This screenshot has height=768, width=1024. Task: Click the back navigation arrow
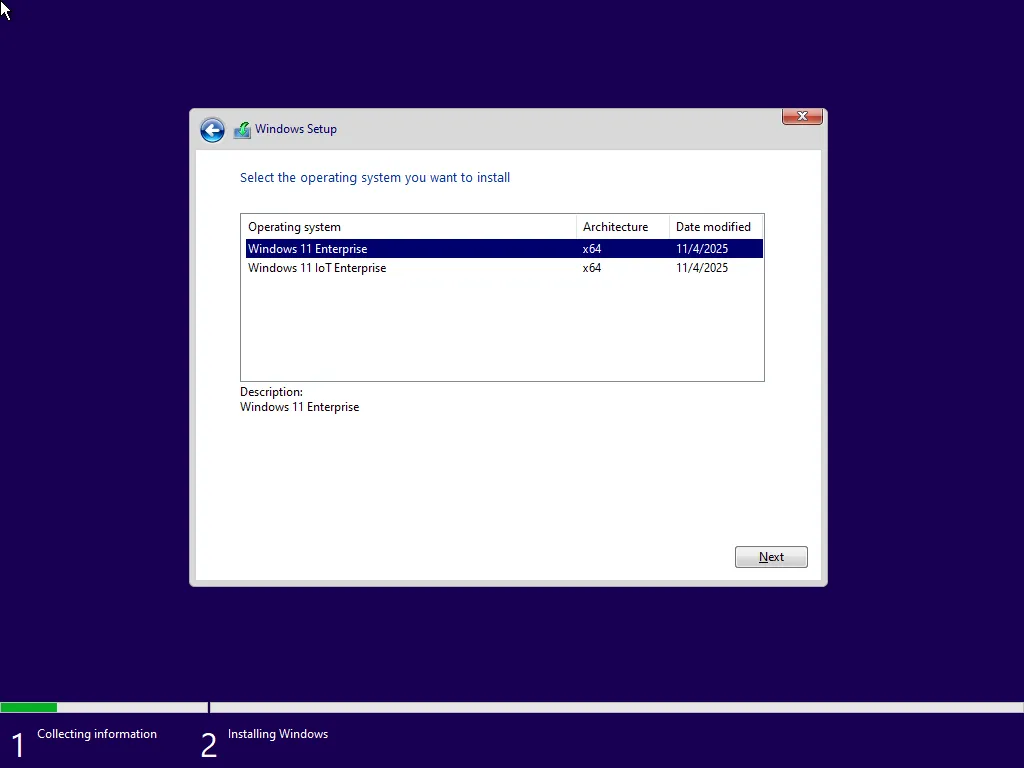click(x=212, y=130)
